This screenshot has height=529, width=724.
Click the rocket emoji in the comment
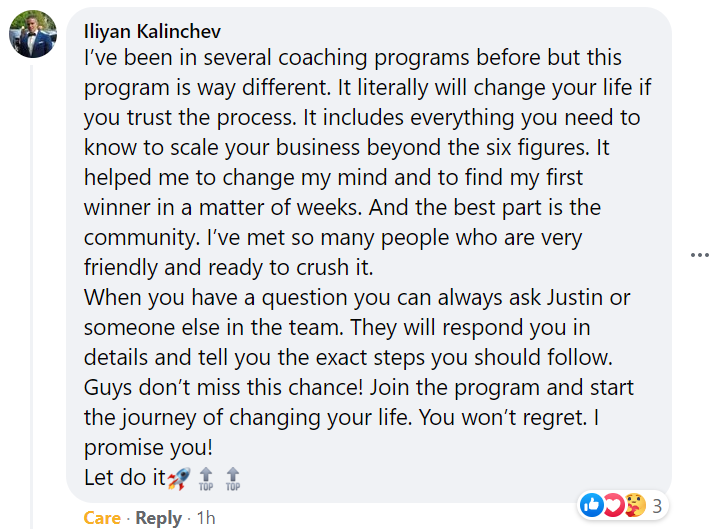(178, 478)
